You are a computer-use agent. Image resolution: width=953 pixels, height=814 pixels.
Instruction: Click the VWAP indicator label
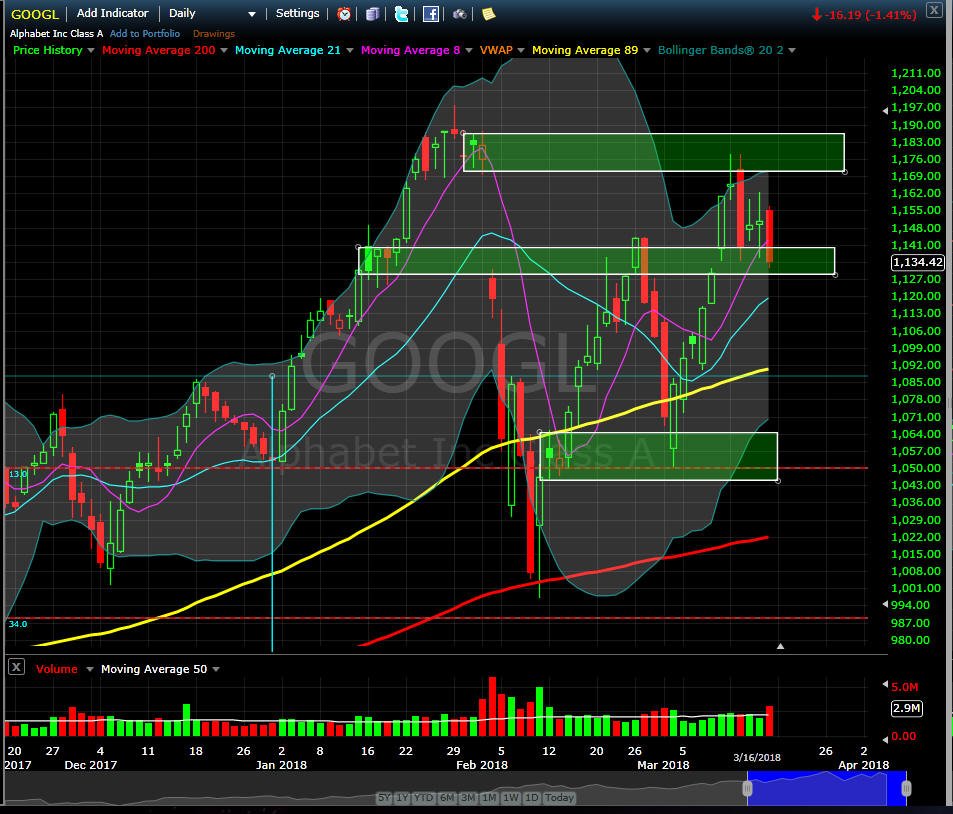point(496,50)
